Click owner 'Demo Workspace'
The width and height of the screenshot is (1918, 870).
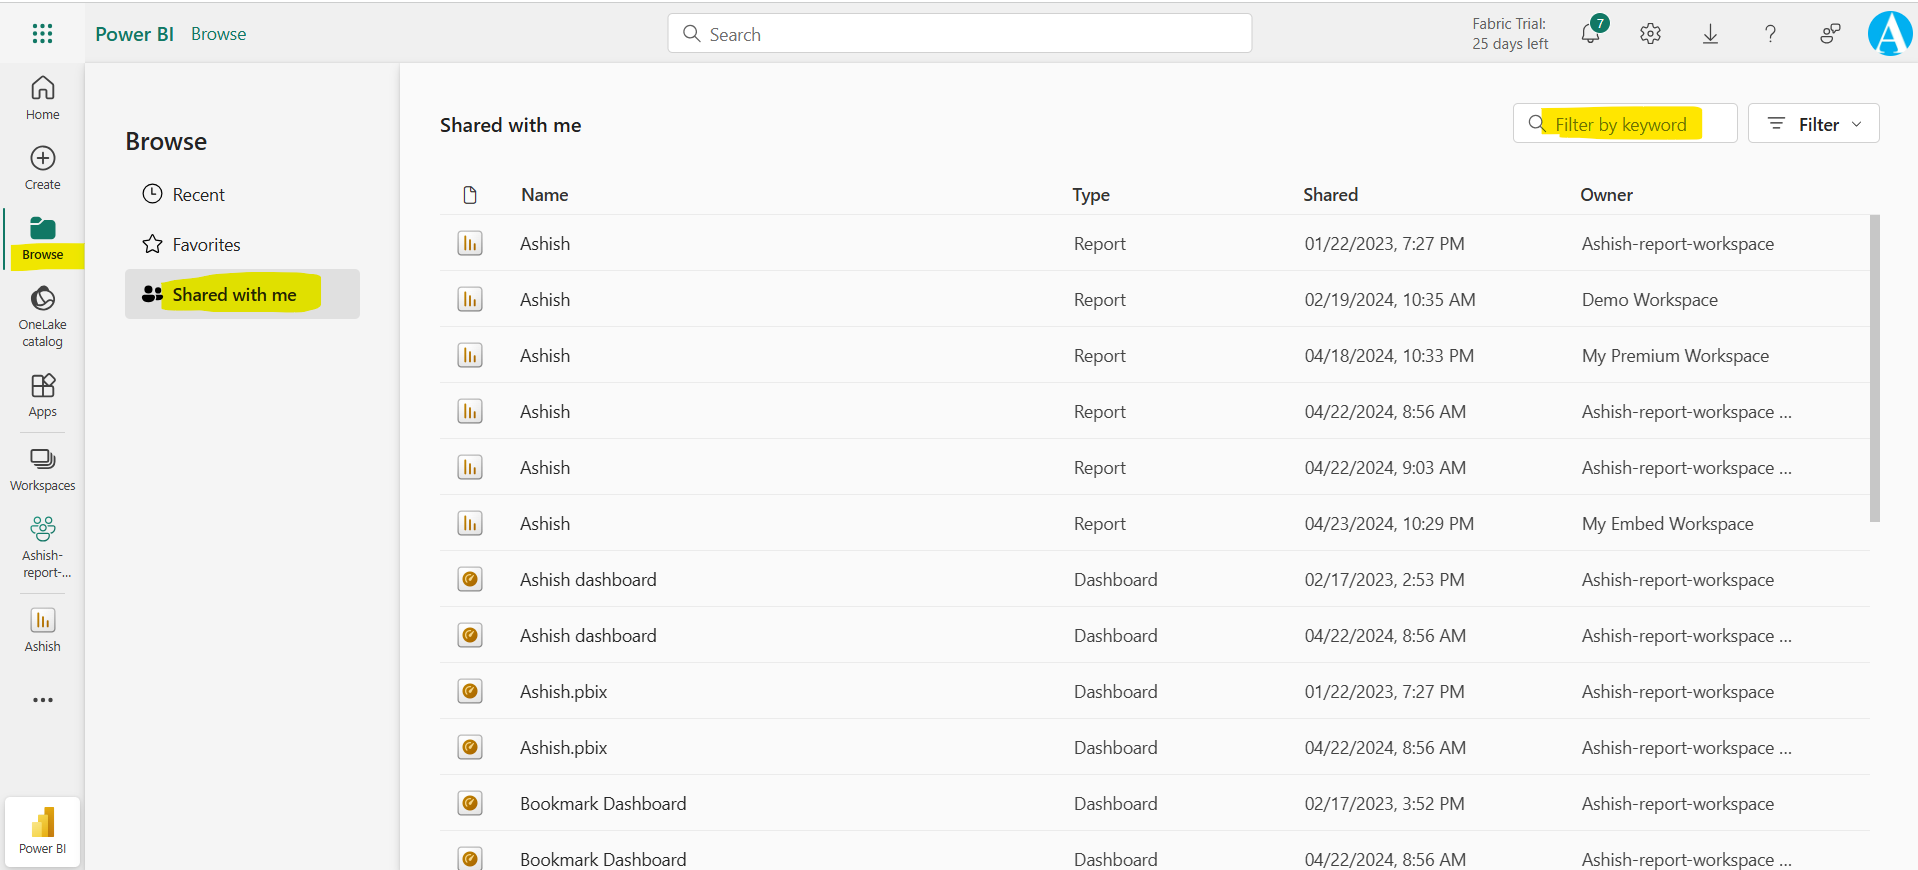click(x=1649, y=299)
